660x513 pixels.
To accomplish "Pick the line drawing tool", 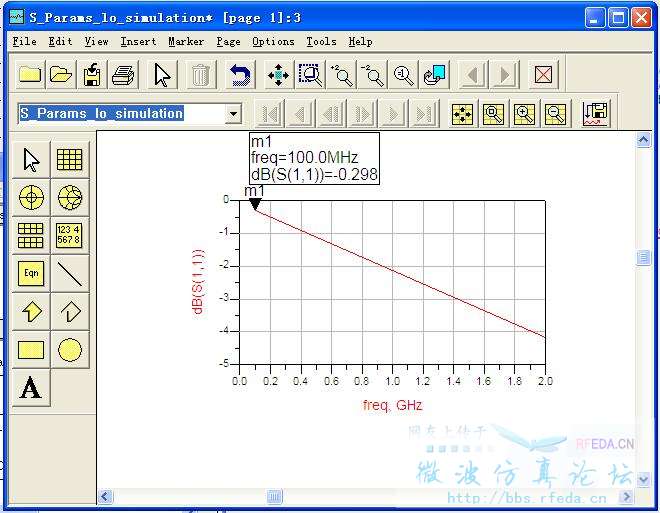I will (69, 272).
